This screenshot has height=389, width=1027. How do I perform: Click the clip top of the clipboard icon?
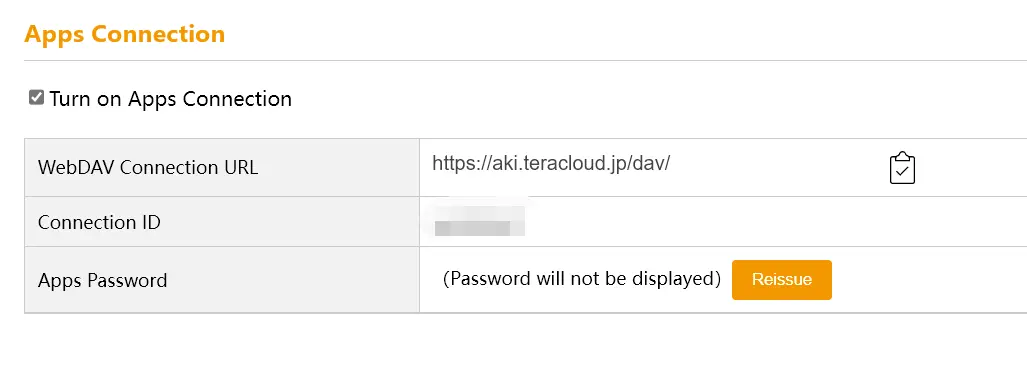click(903, 156)
